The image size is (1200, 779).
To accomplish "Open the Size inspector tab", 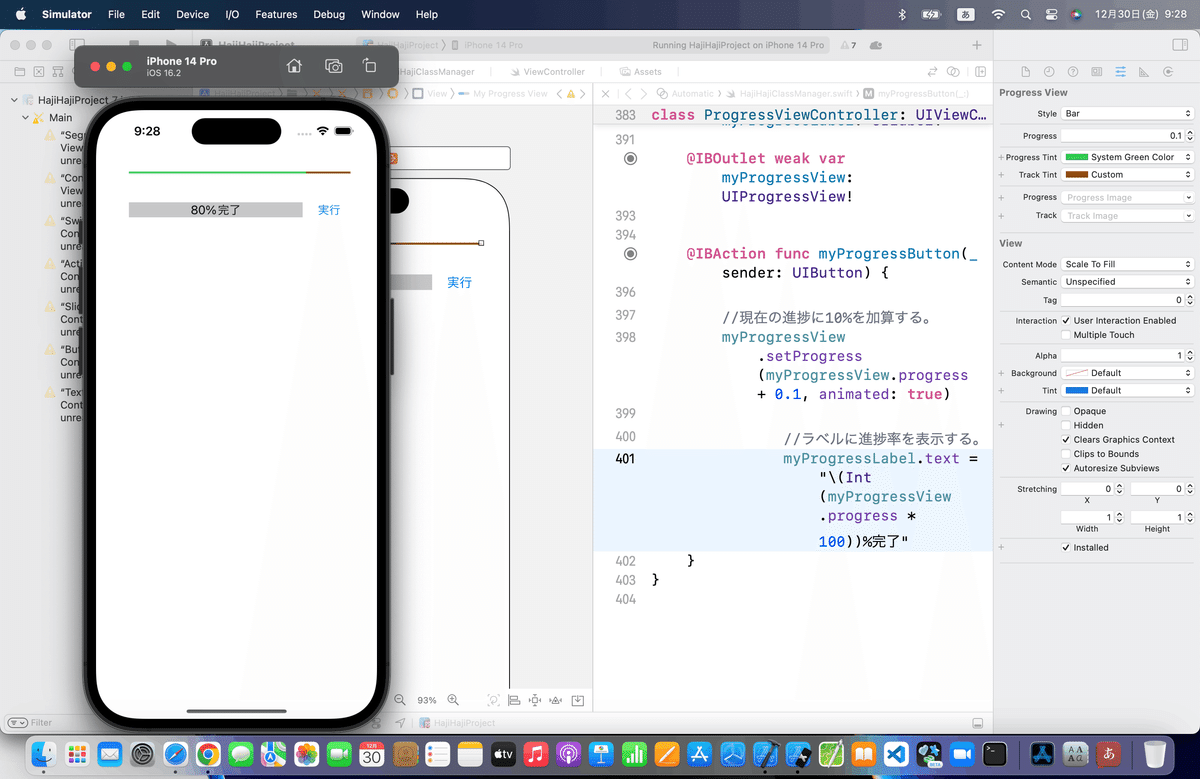I will click(1143, 72).
